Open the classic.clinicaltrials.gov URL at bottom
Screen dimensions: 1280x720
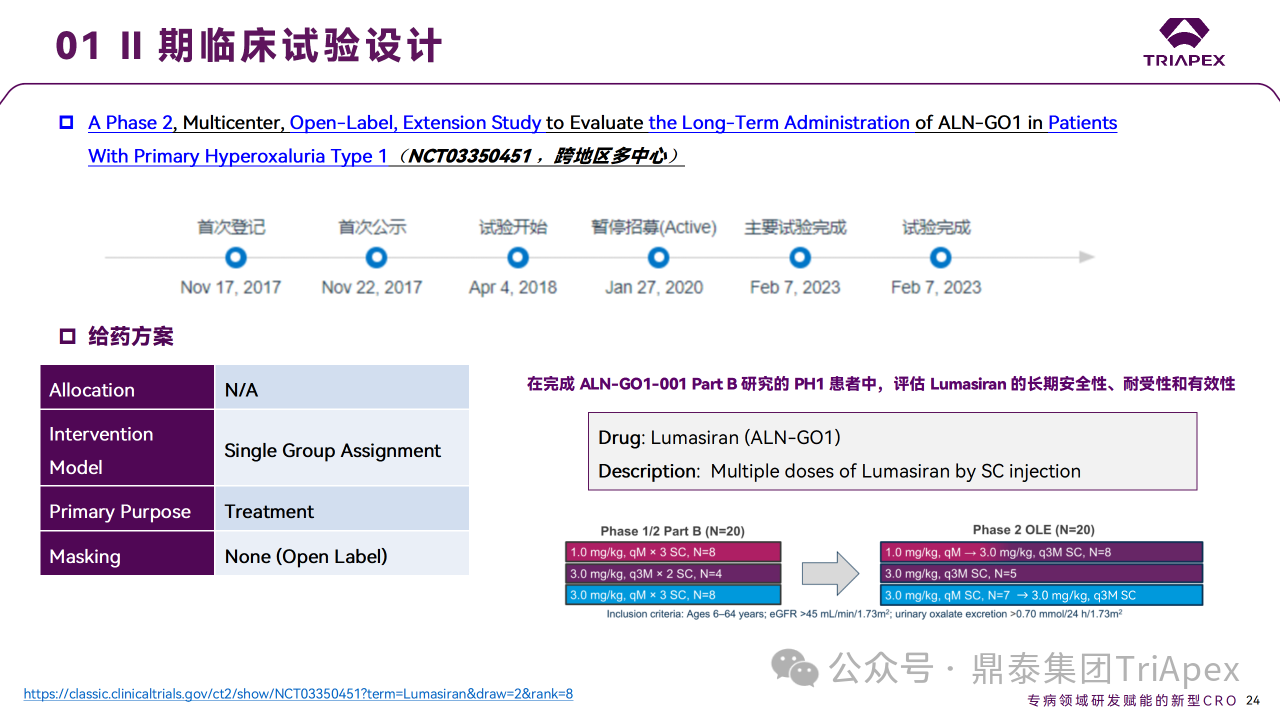coord(298,694)
